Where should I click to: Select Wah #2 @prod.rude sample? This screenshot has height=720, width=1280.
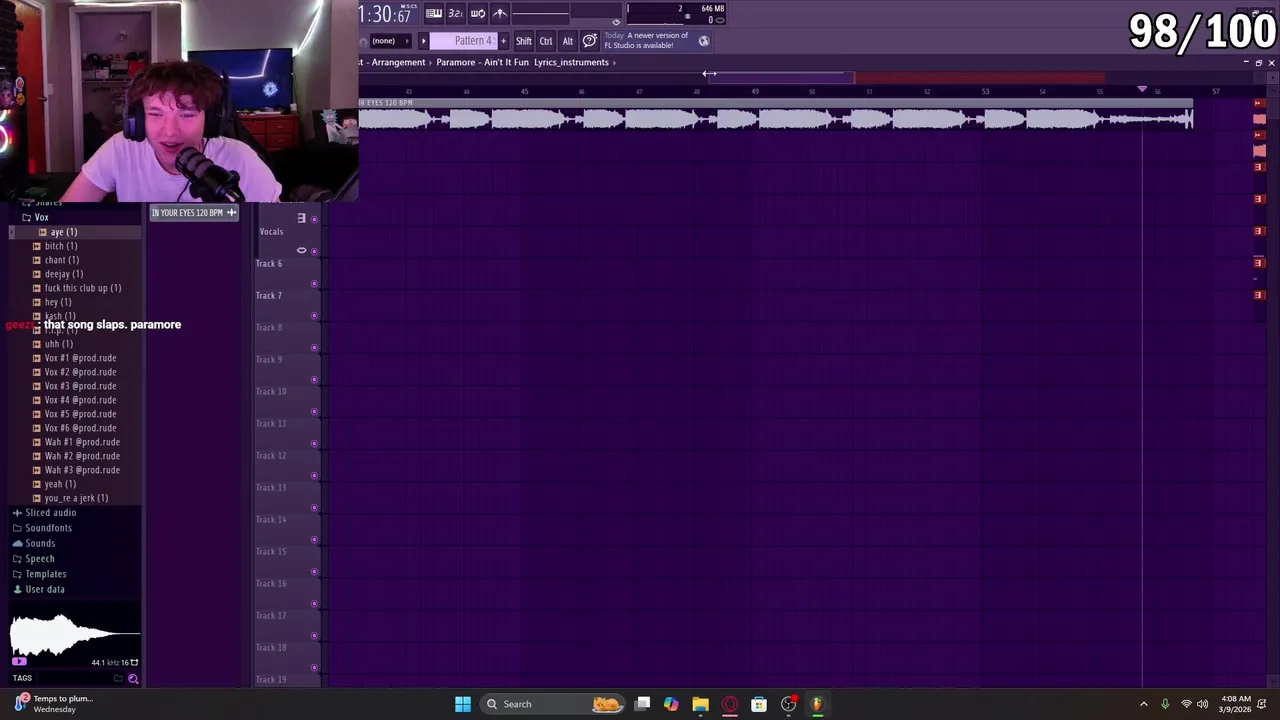click(82, 456)
